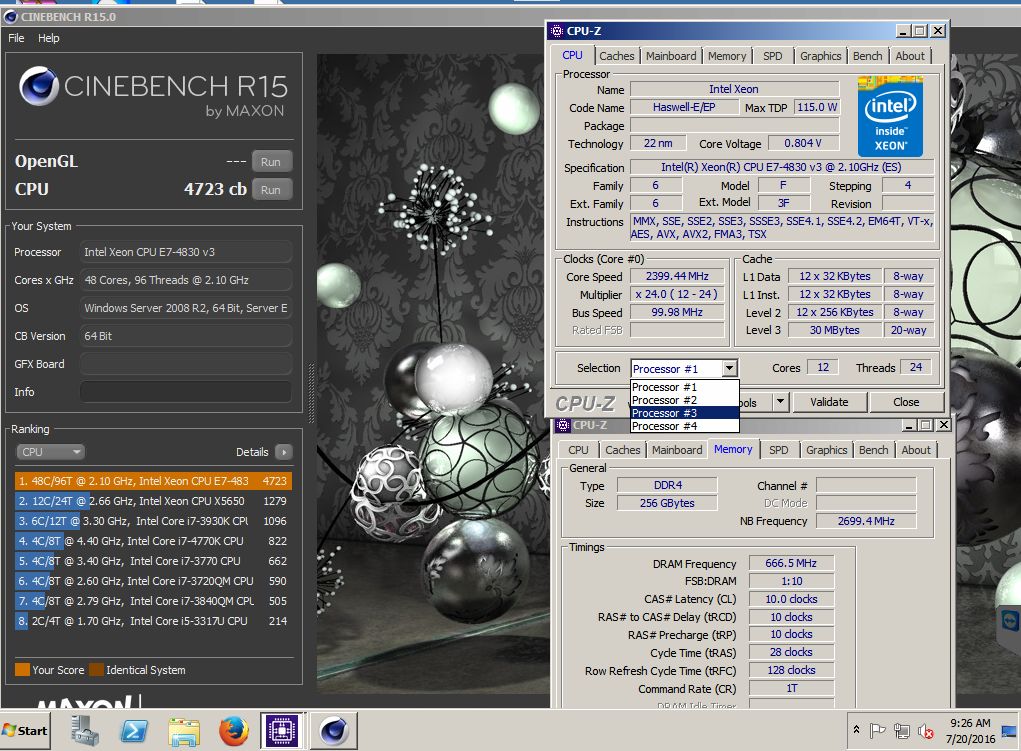Viewport: 1021px width, 751px height.
Task: Show hidden system tray icons
Action: (x=856, y=730)
